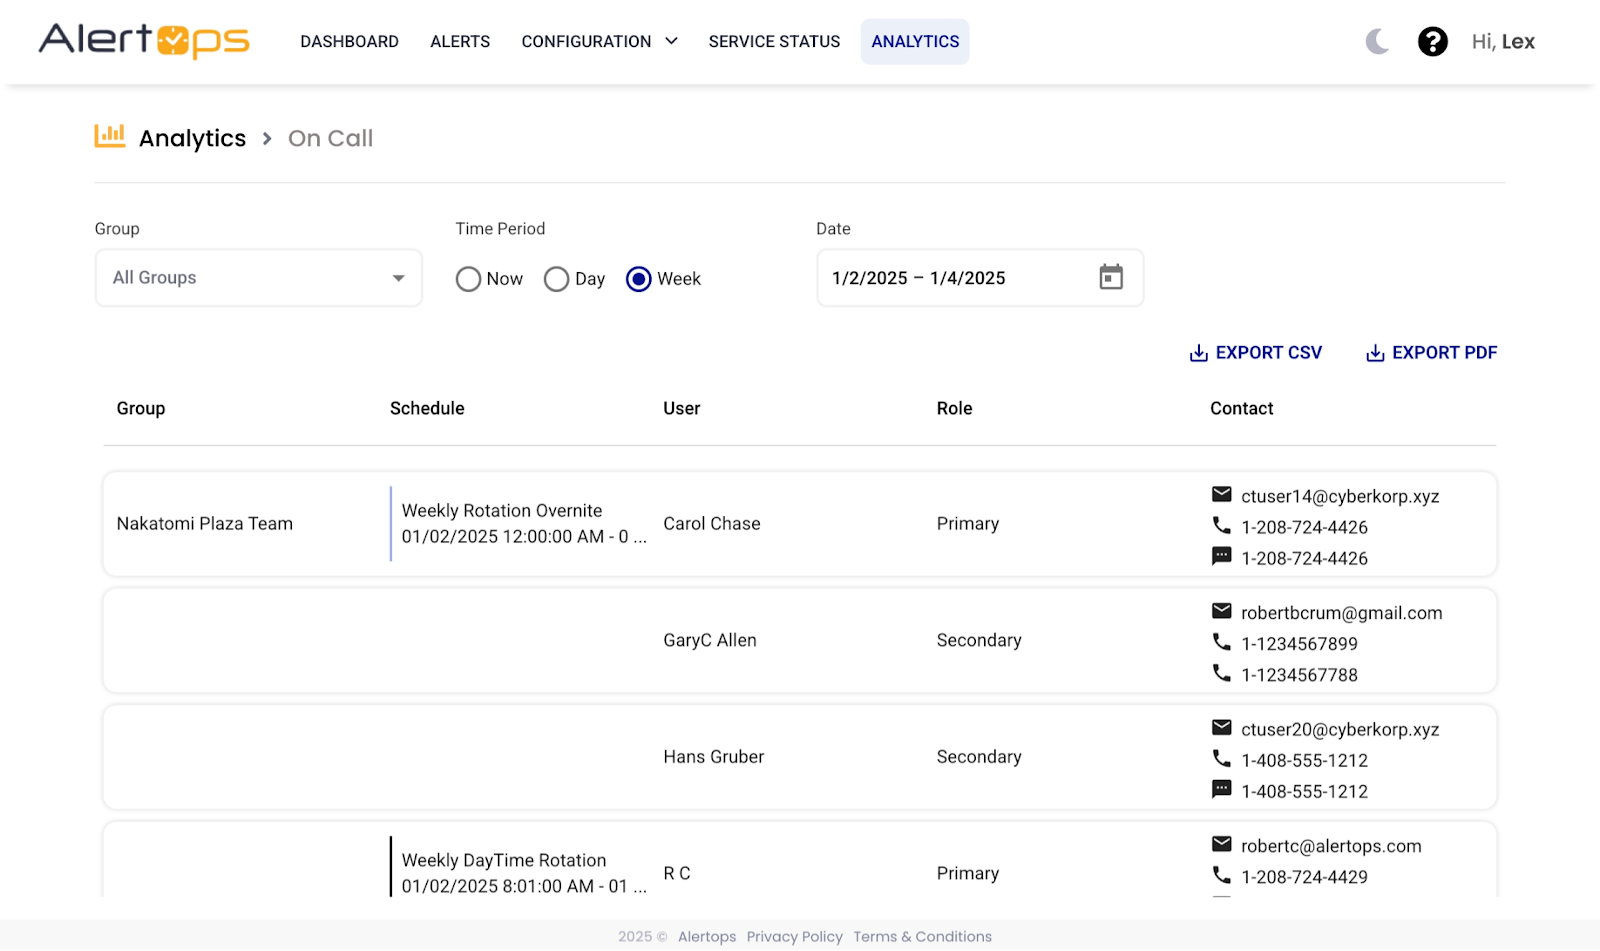Click the date range input field

click(950, 278)
